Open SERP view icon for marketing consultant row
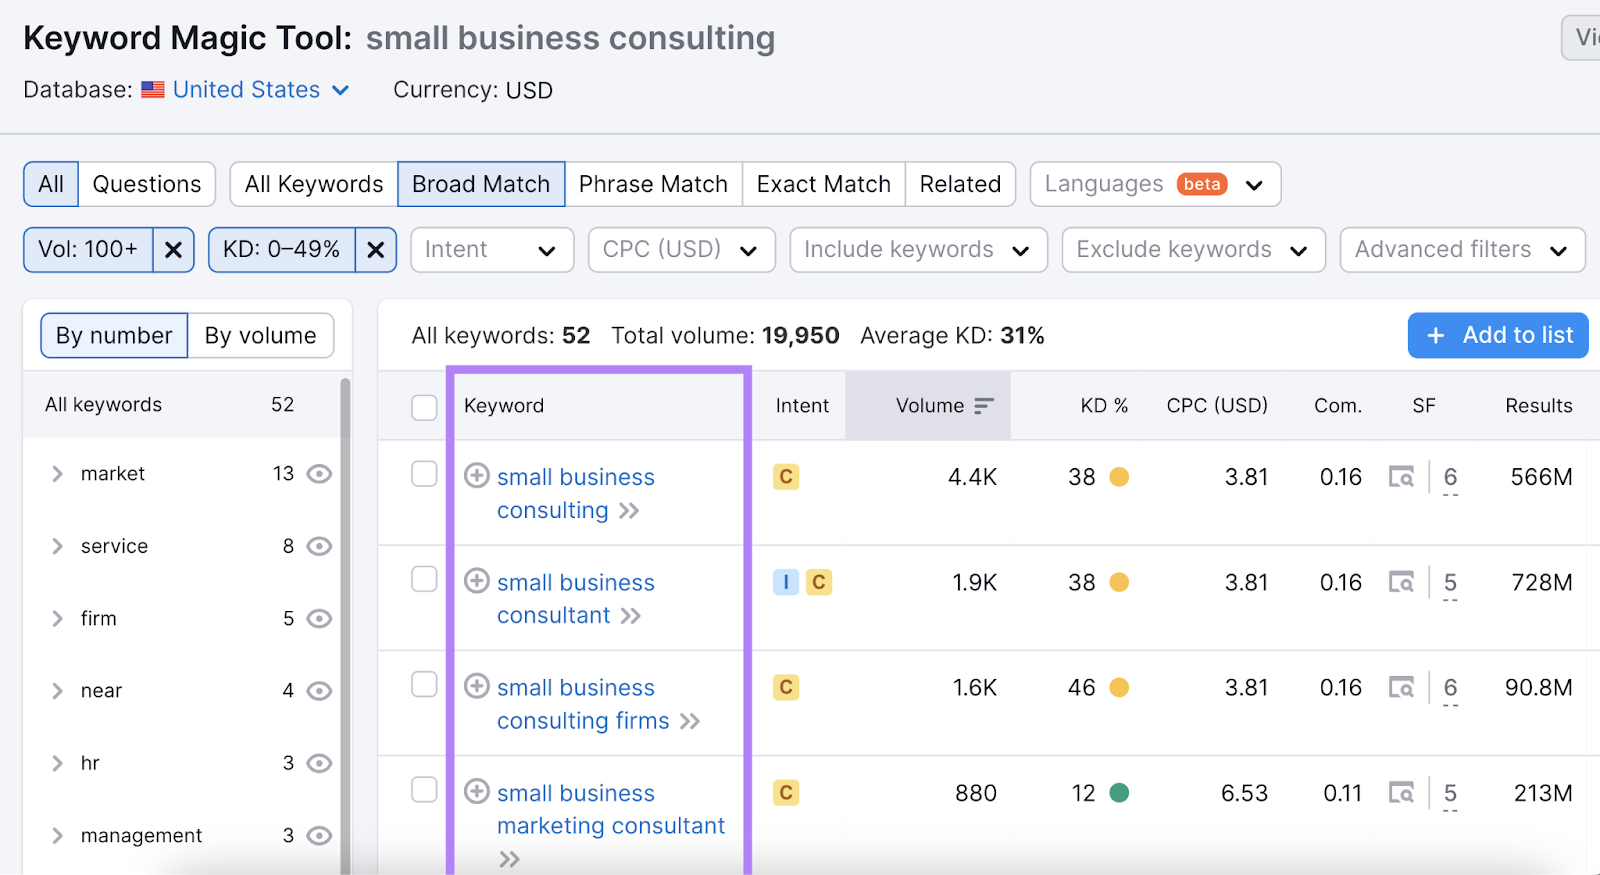 click(1401, 793)
